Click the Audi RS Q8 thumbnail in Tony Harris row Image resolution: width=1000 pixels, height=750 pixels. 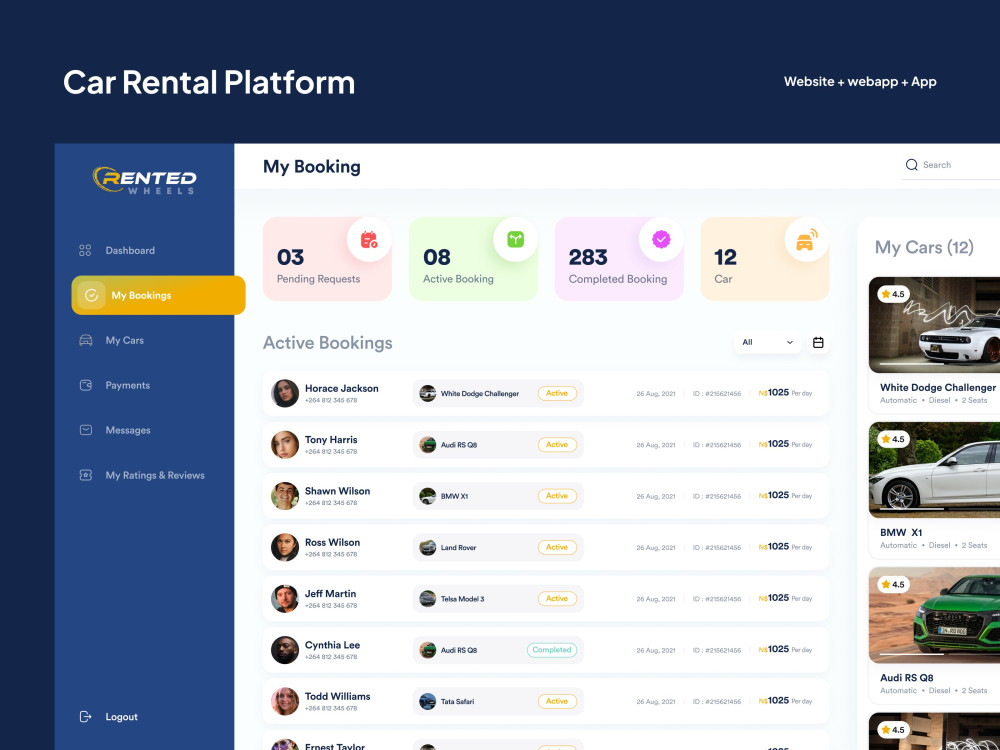tap(427, 445)
